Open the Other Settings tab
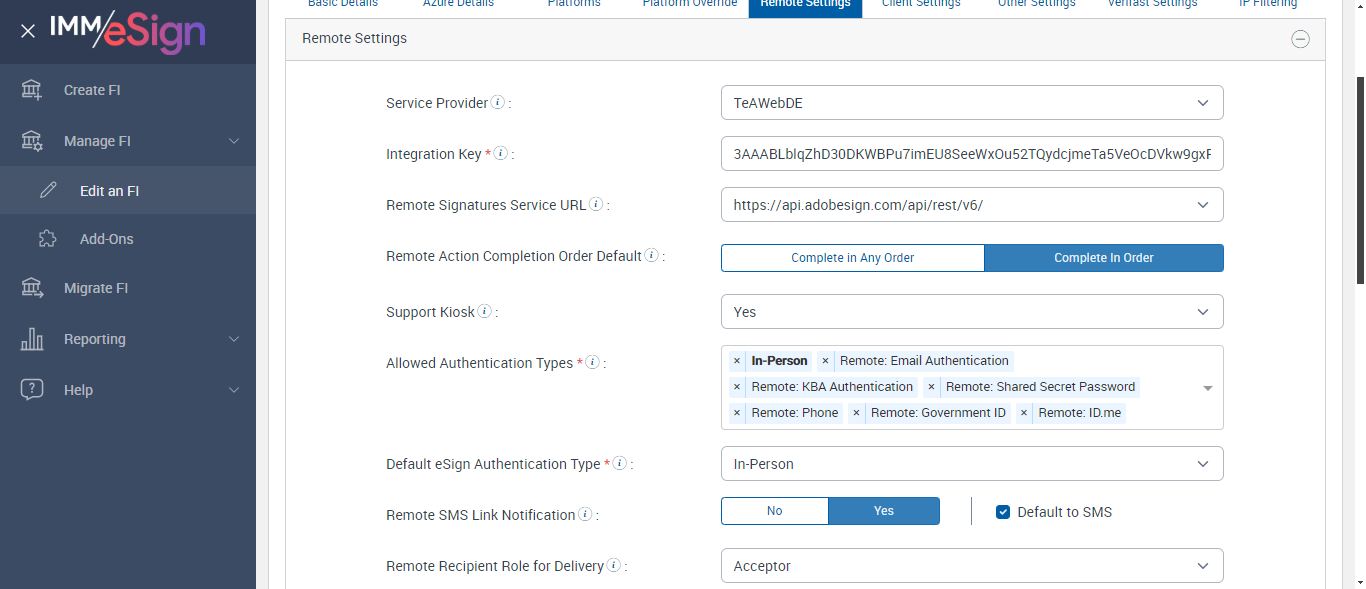The image size is (1366, 589). pos(1036,4)
